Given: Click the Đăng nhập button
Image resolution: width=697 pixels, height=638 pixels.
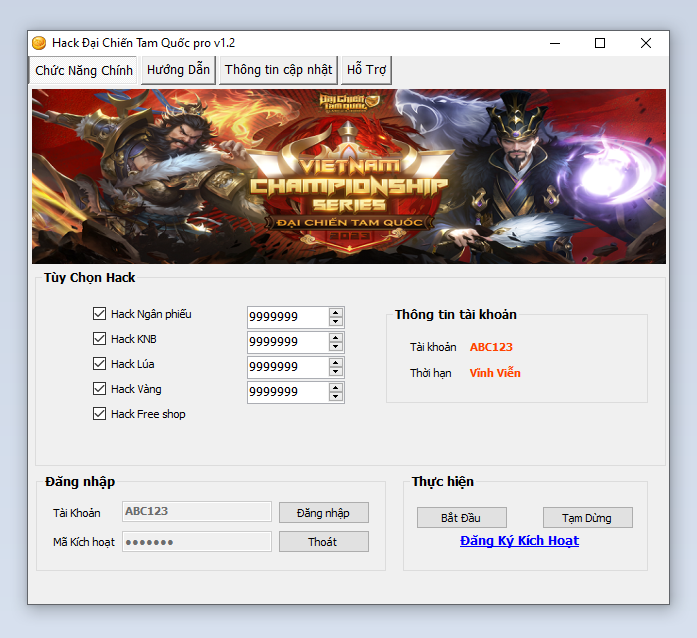Looking at the screenshot, I should [x=323, y=512].
